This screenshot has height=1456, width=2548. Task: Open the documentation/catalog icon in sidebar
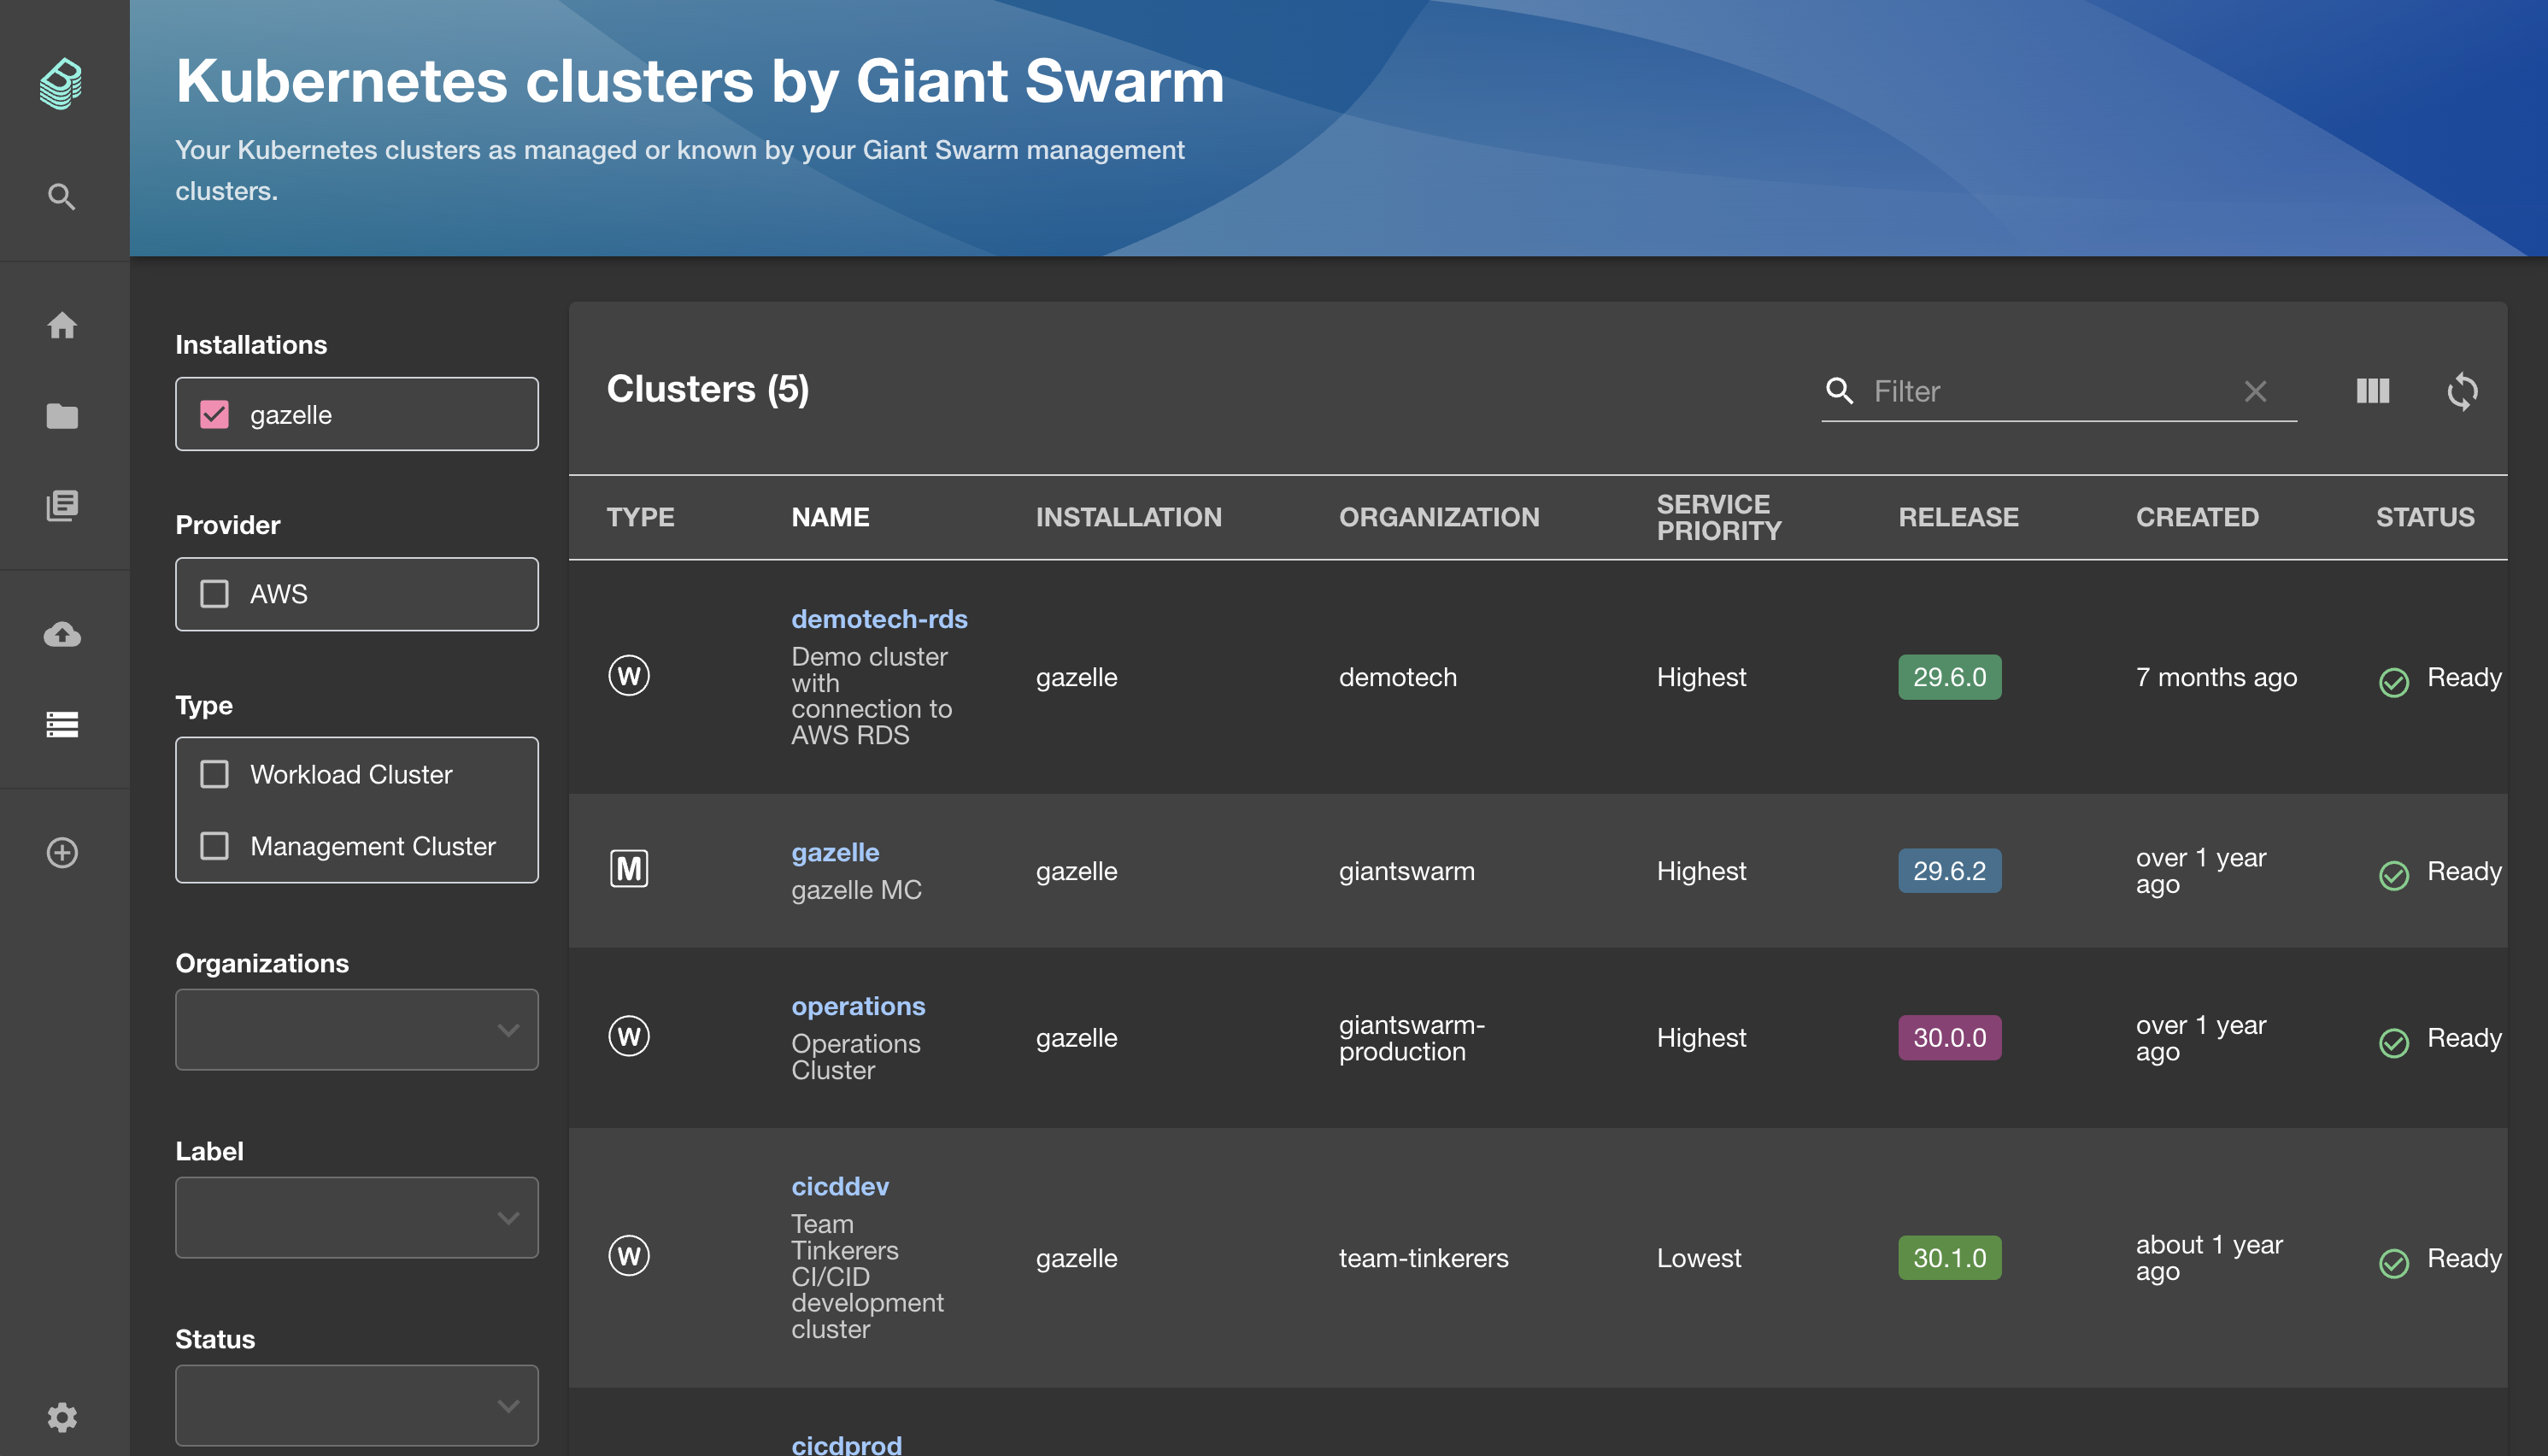[x=62, y=506]
